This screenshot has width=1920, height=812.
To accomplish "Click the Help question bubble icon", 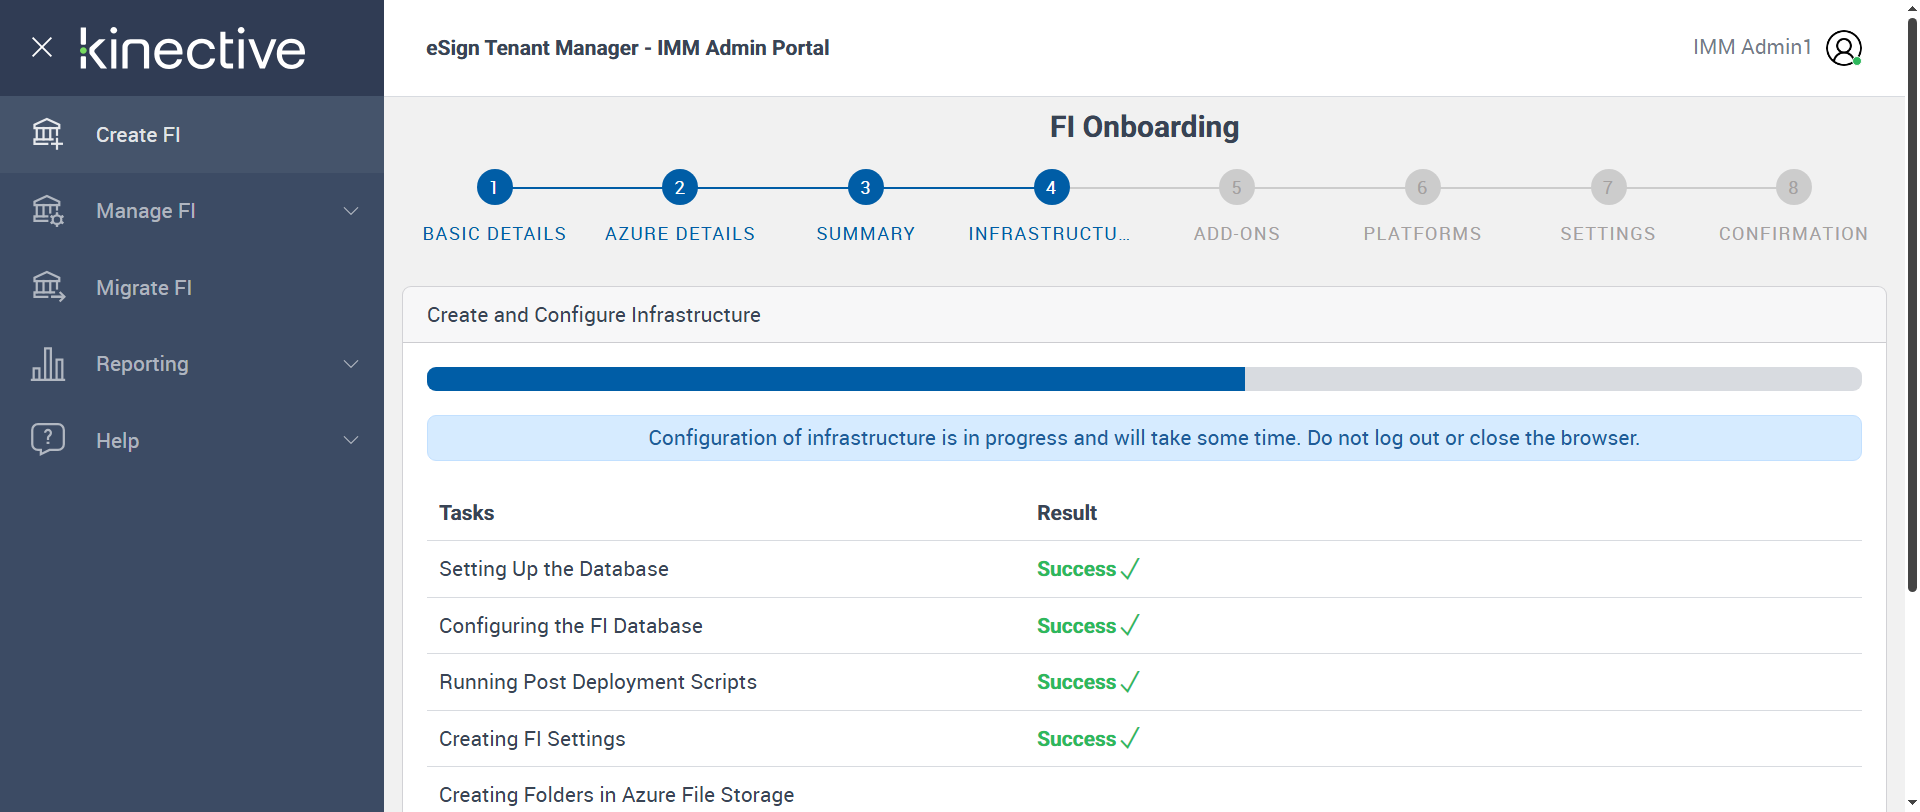I will [x=47, y=440].
